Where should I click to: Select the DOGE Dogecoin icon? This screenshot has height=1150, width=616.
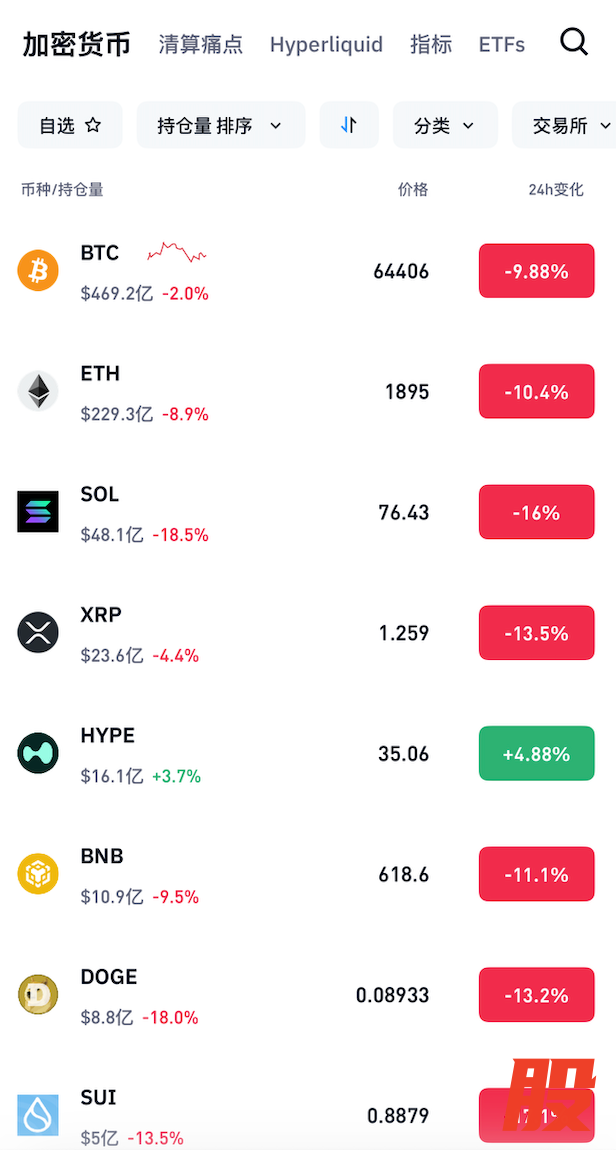[38, 994]
